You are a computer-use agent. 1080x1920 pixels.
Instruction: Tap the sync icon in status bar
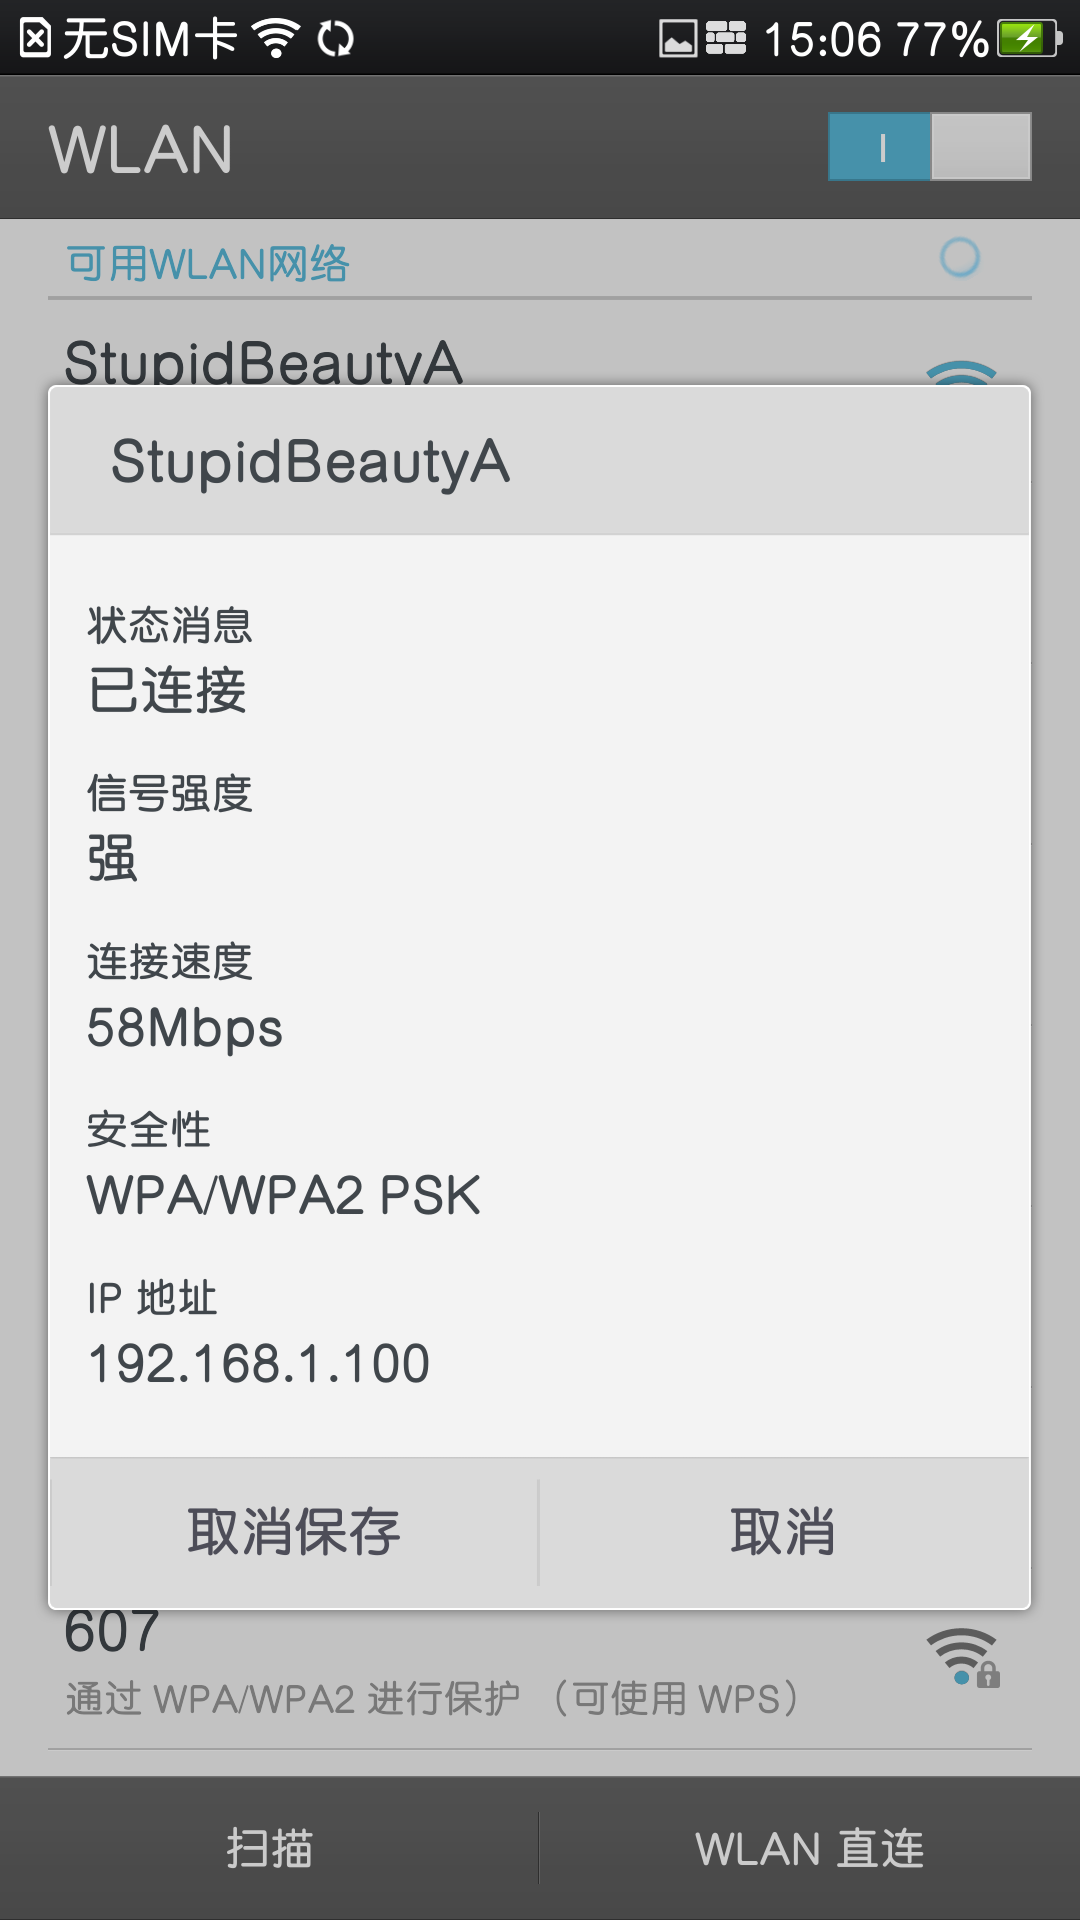335,39
